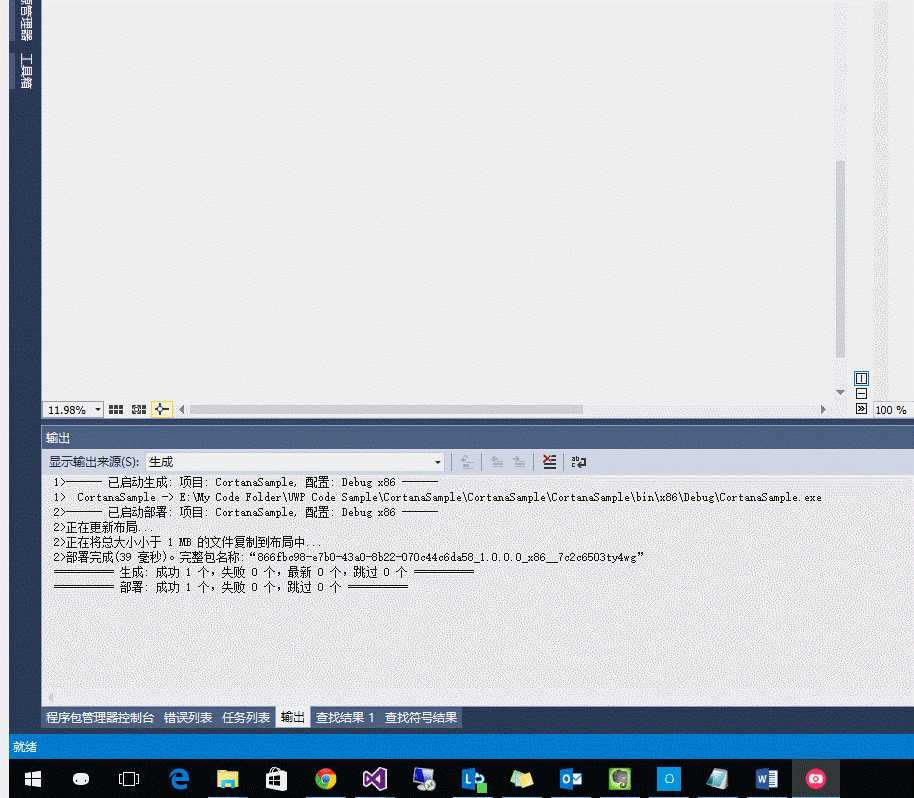914x798 pixels.
Task: Switch to the 错误列表 tab
Action: [188, 718]
